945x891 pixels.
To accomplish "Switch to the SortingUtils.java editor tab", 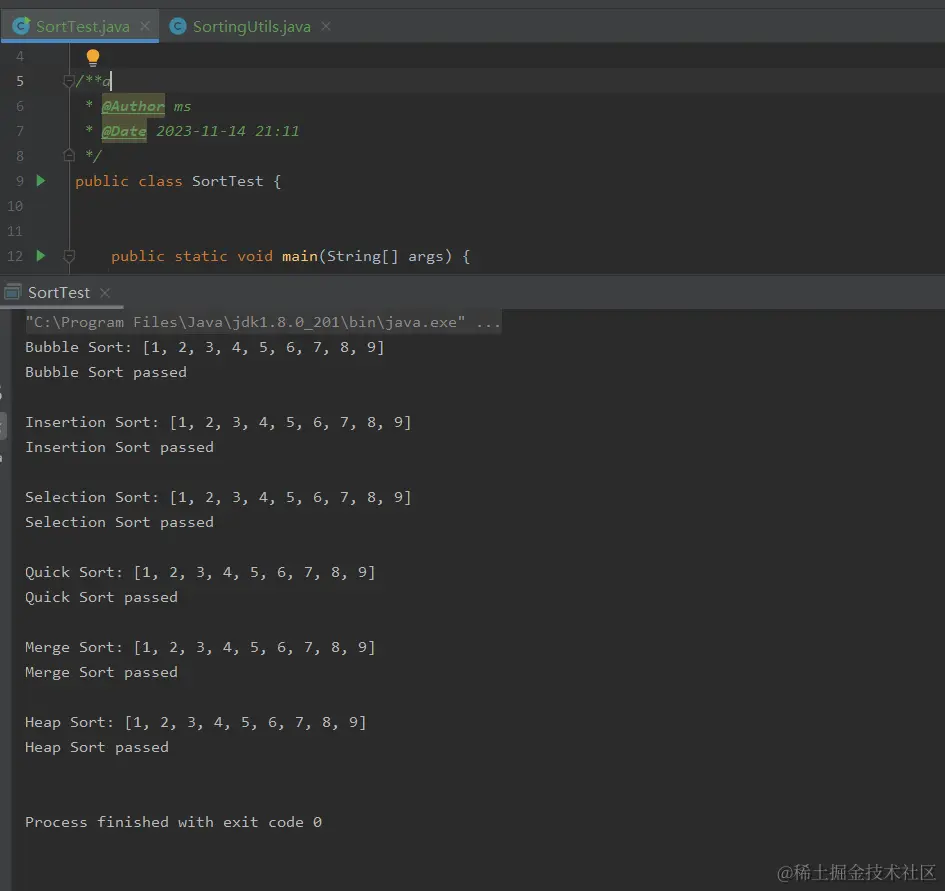I will point(251,27).
